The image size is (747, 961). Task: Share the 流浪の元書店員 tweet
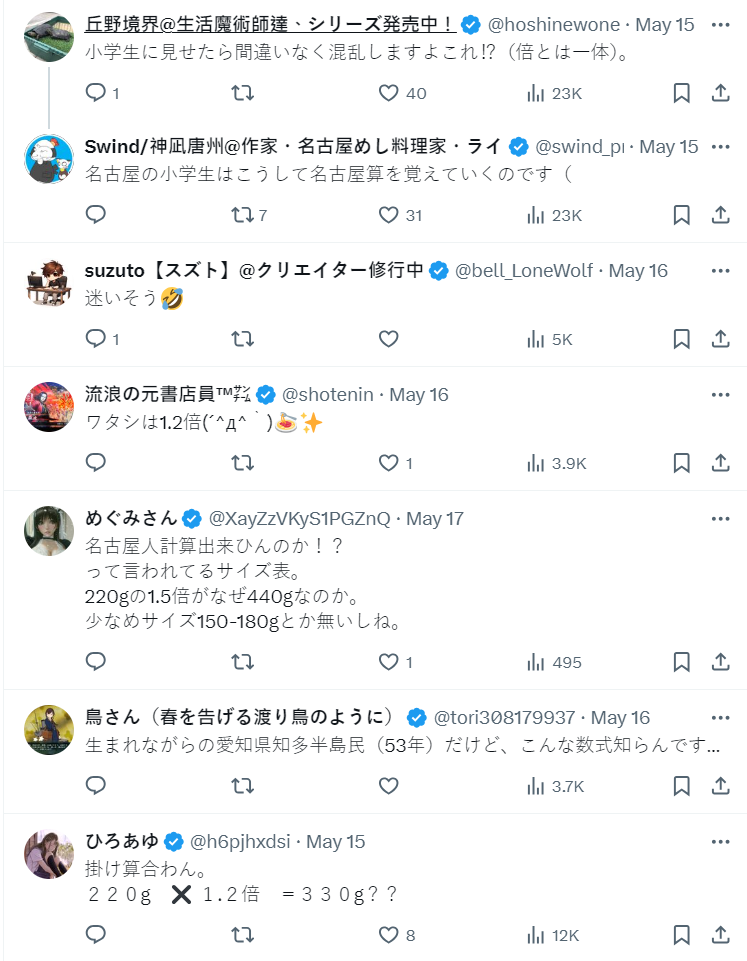pyautogui.click(x=720, y=463)
